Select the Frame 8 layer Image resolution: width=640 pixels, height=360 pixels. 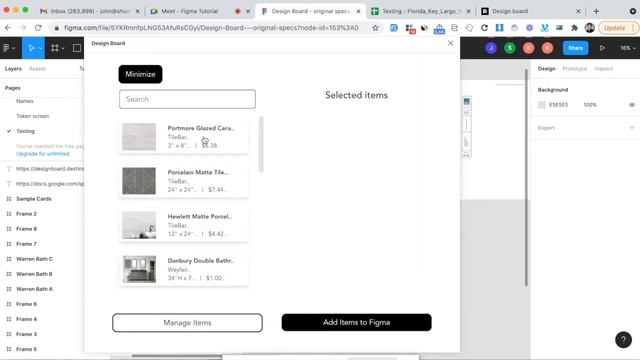click(27, 229)
